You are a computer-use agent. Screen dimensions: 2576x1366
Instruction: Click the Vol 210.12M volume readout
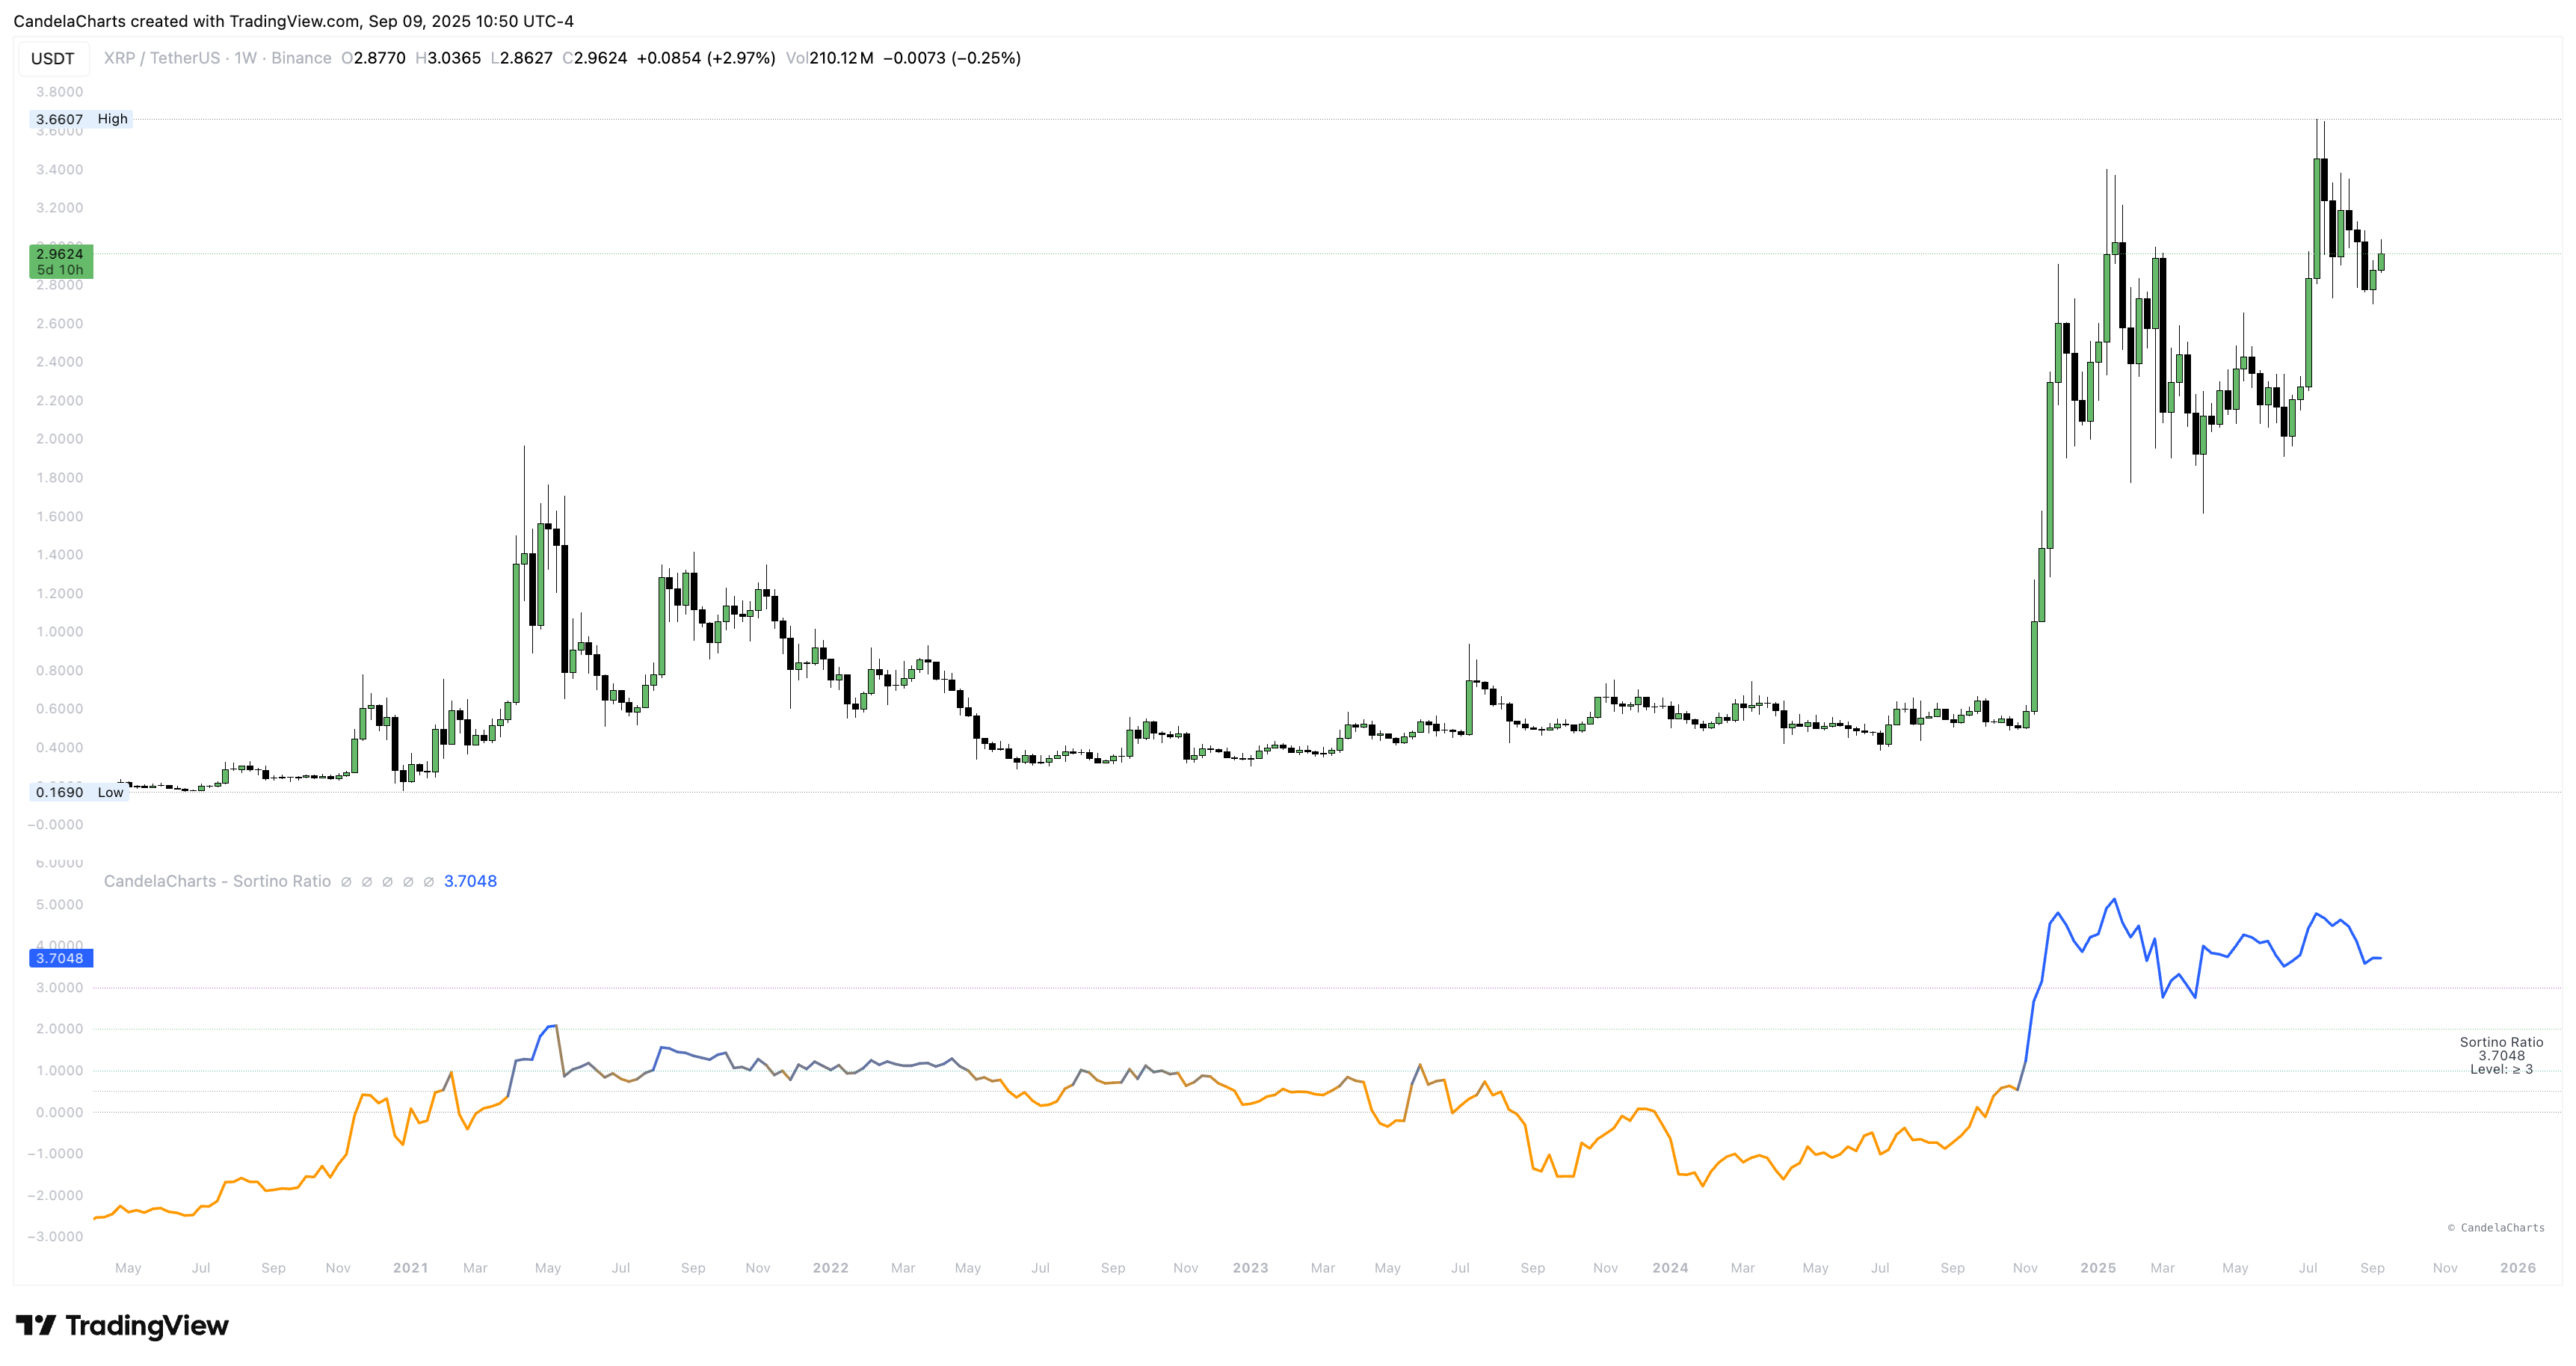pos(829,58)
